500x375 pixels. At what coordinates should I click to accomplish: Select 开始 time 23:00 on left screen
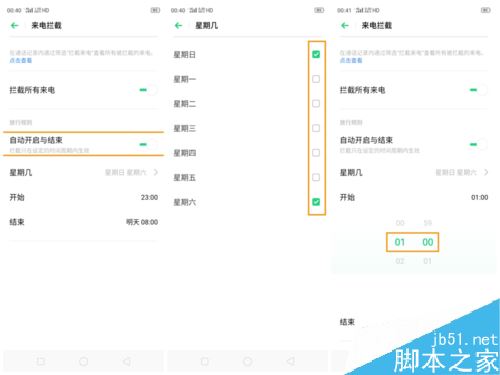(x=149, y=197)
